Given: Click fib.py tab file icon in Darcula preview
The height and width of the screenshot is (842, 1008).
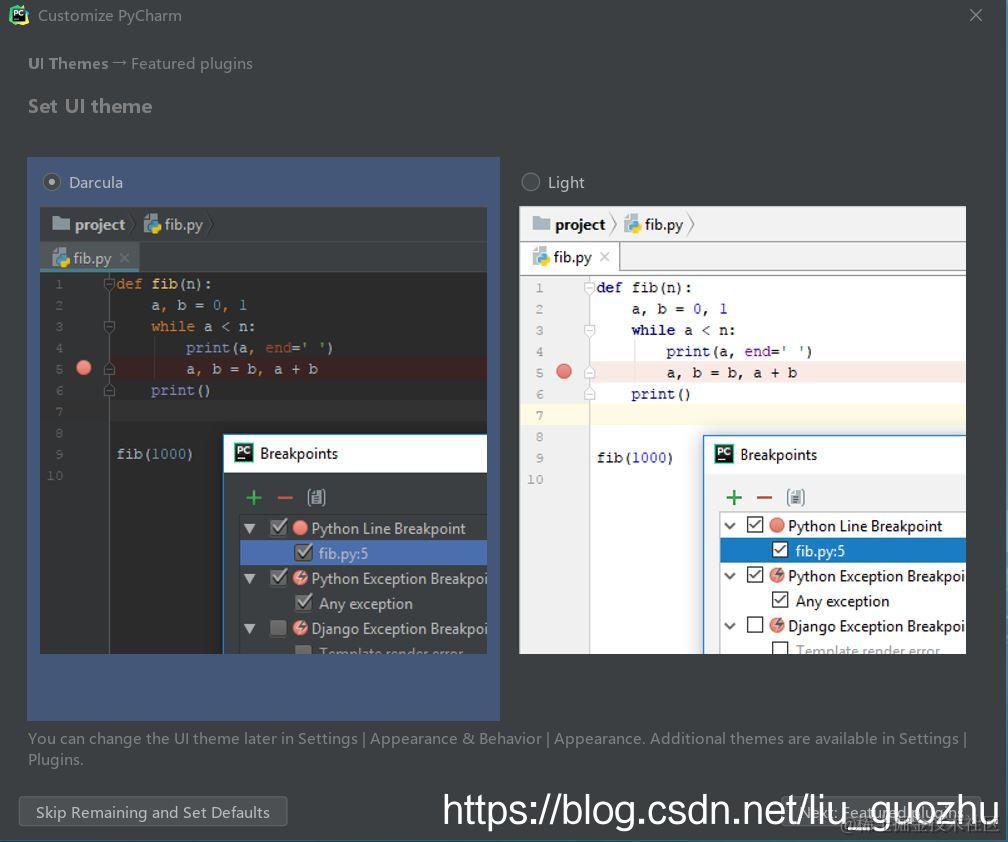Looking at the screenshot, I should tap(61, 258).
